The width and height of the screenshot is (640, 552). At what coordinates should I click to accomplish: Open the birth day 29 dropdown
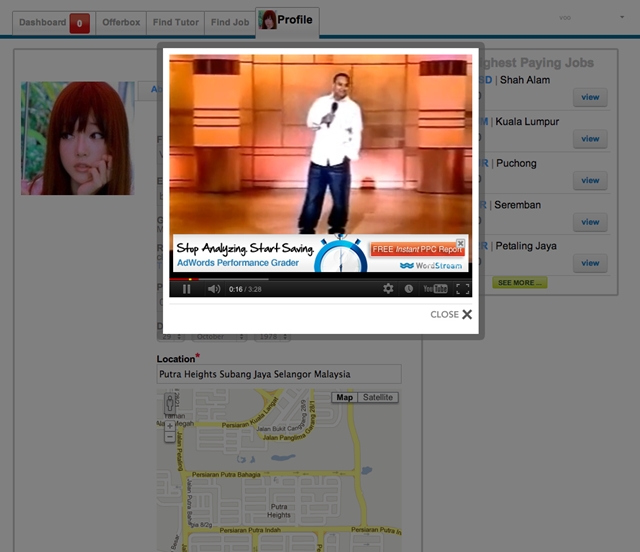tap(171, 337)
